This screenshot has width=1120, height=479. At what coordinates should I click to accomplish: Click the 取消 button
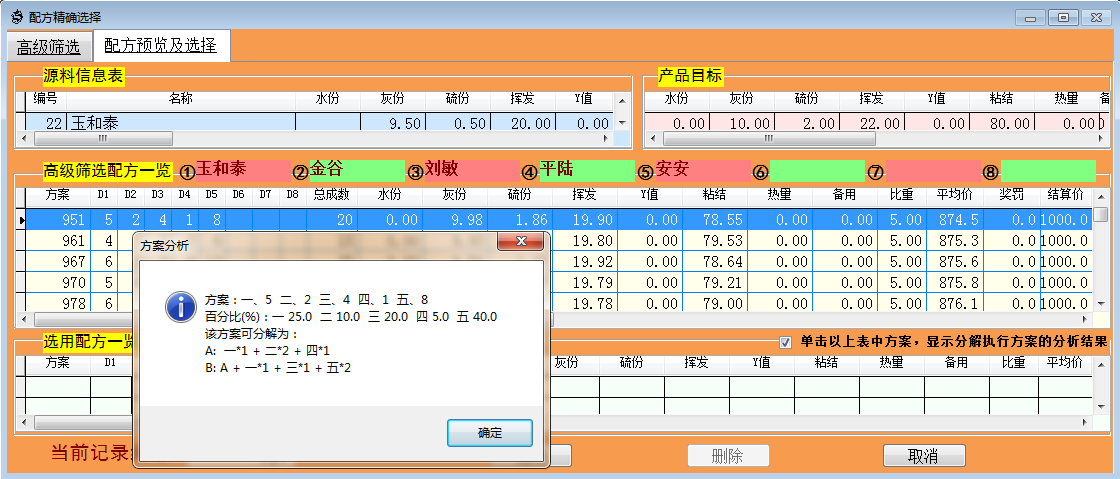click(x=924, y=455)
